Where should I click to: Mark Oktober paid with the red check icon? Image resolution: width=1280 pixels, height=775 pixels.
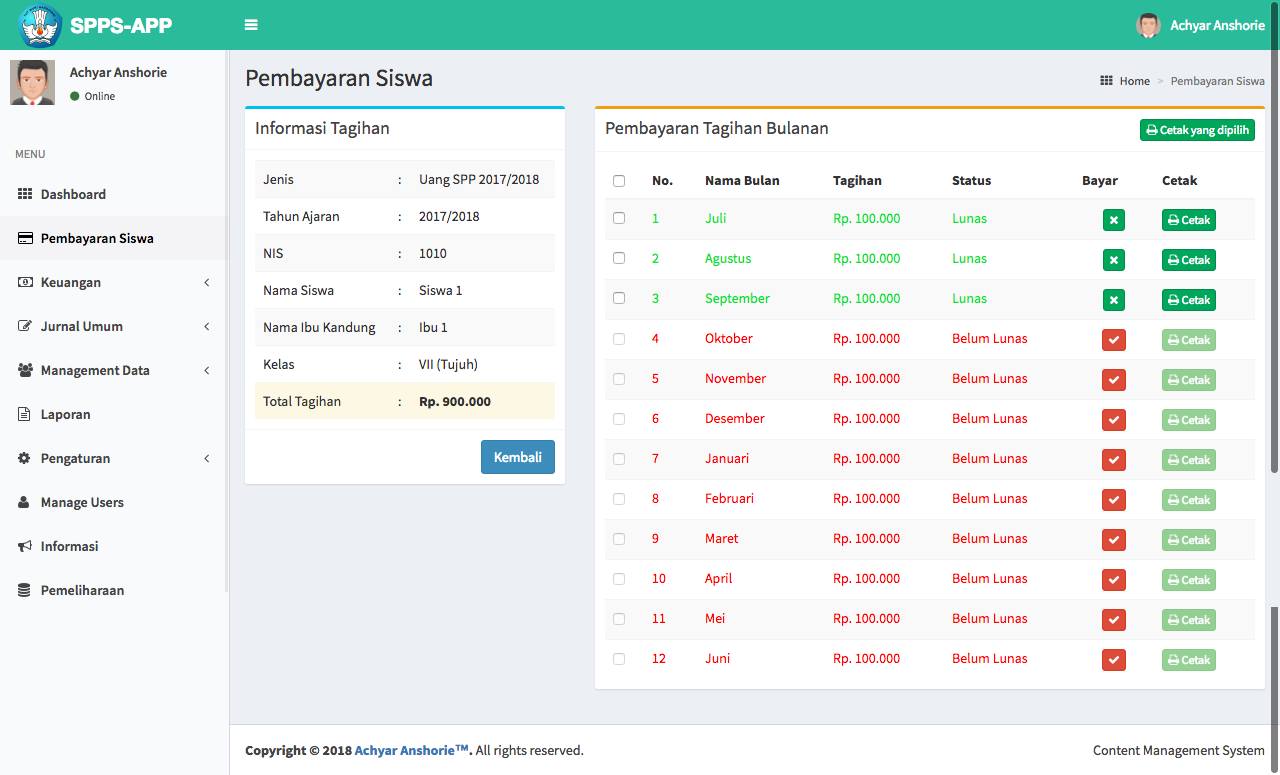point(1113,339)
